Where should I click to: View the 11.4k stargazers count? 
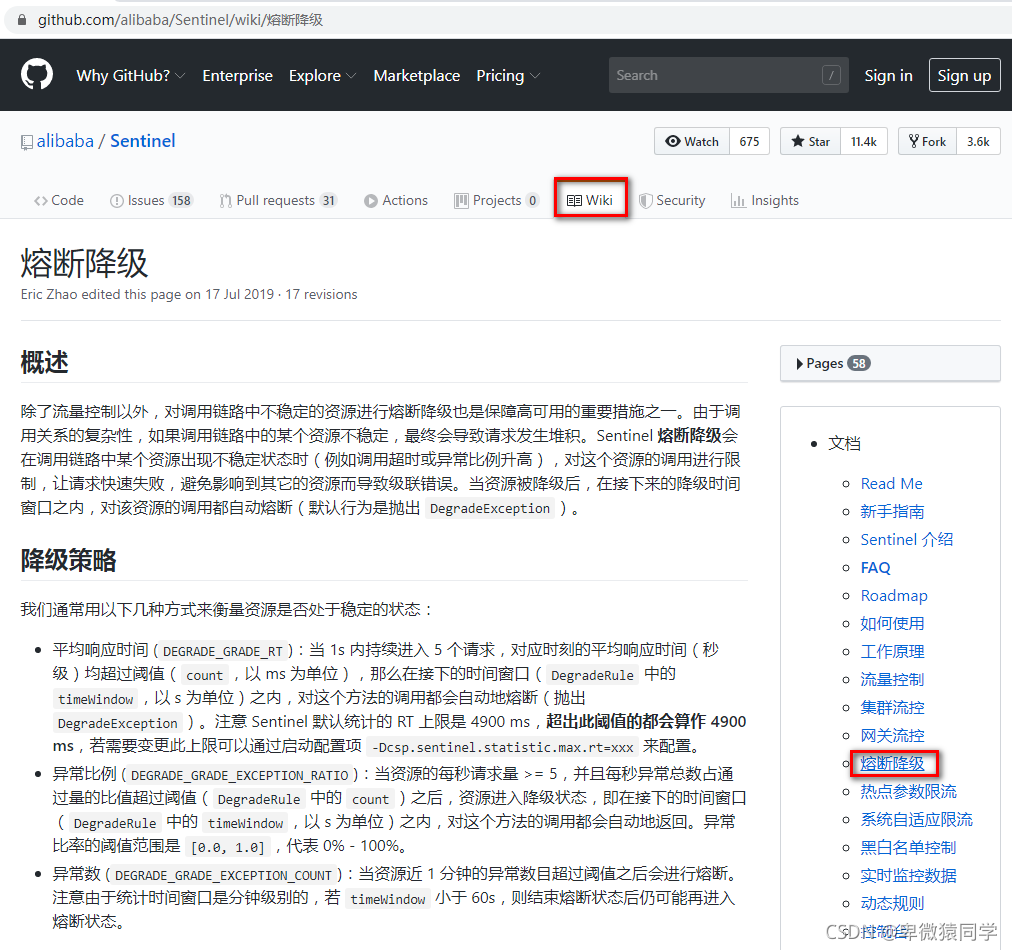(864, 141)
